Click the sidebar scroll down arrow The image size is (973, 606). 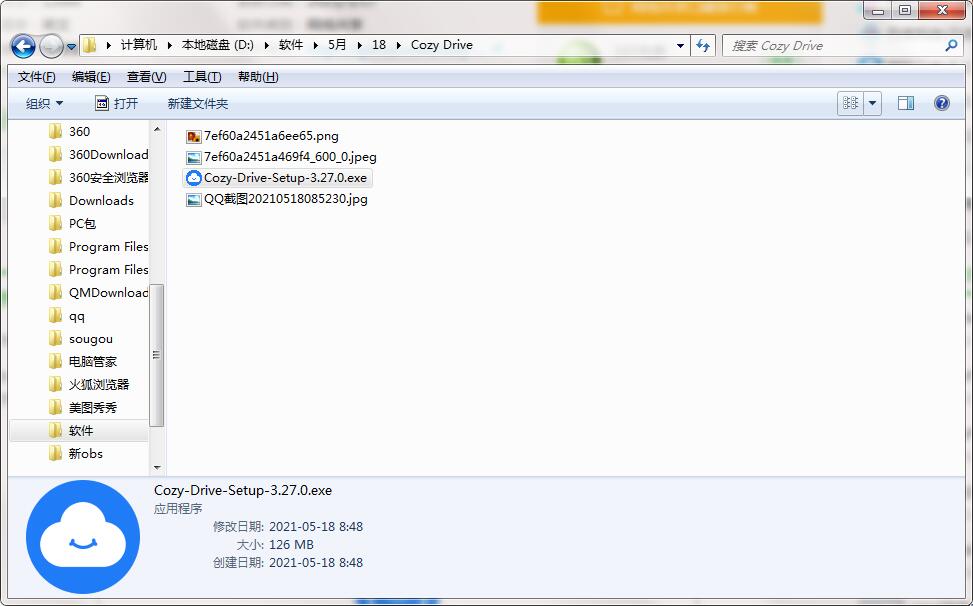coord(157,467)
